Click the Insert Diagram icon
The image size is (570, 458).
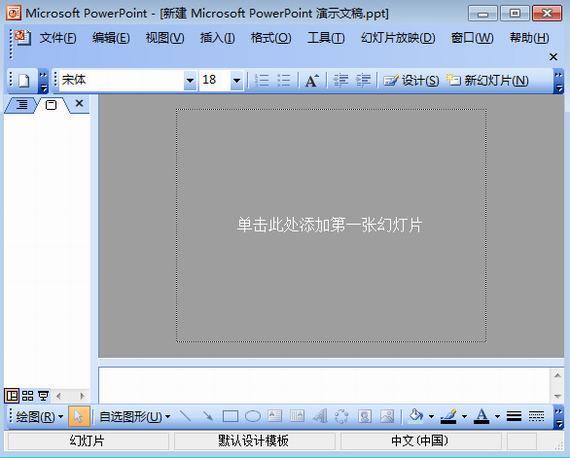pos(341,416)
